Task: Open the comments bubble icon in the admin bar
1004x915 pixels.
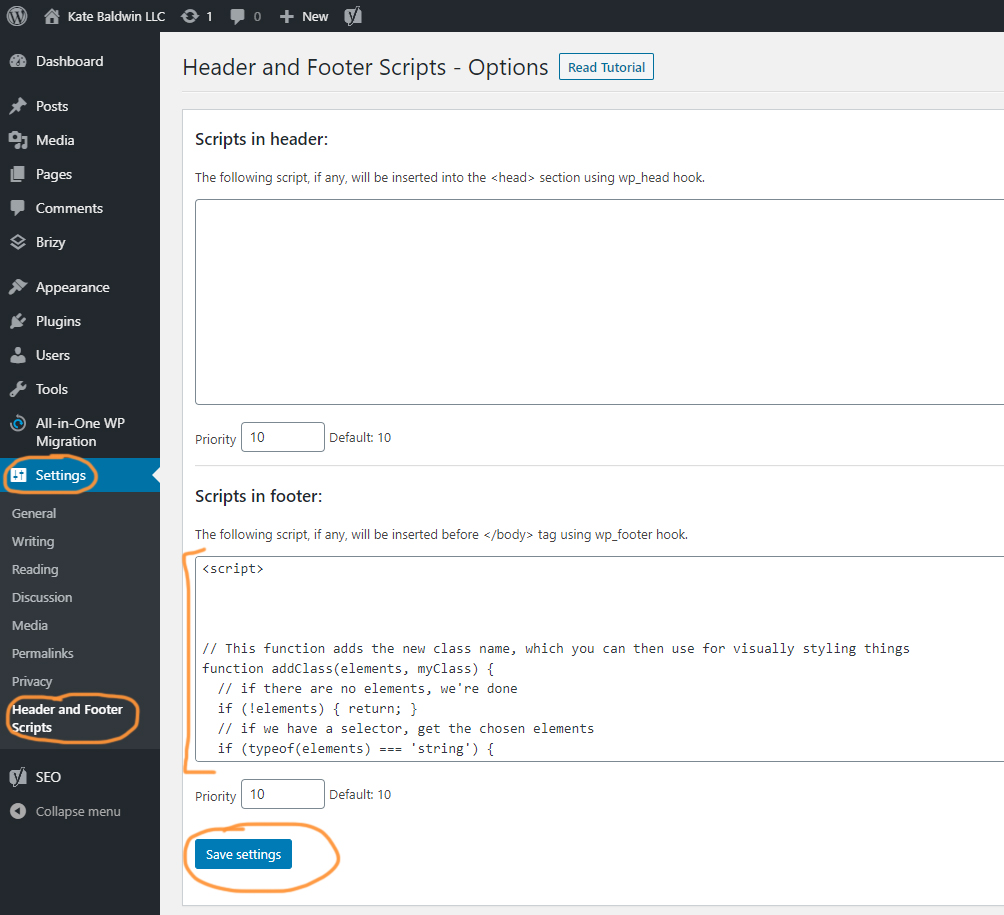Action: [238, 16]
